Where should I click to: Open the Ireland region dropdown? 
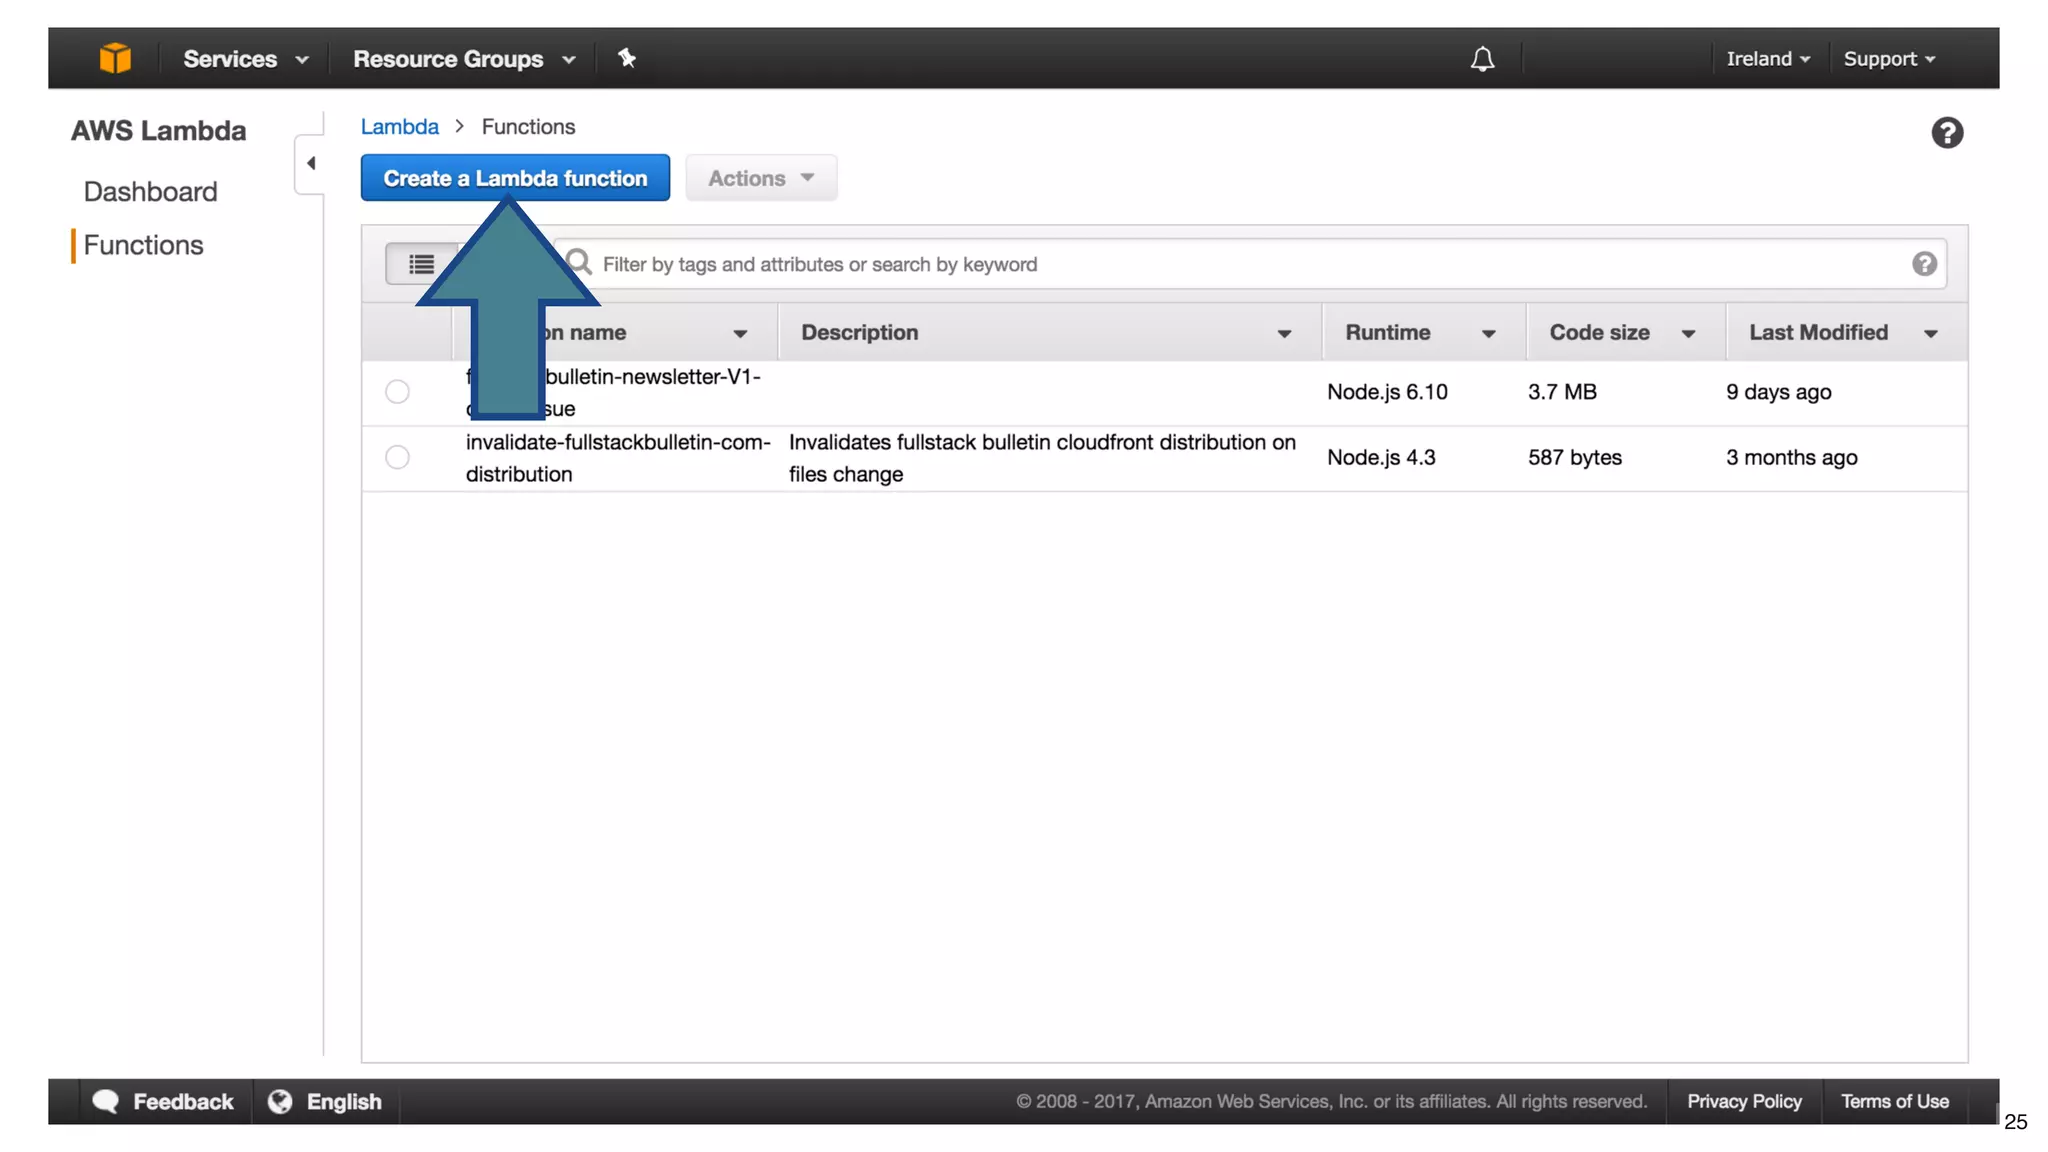[x=1767, y=59]
